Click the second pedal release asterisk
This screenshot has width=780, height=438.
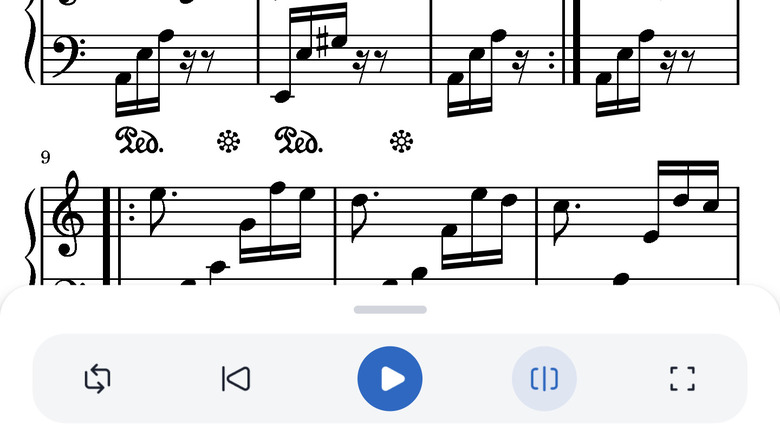pyautogui.click(x=401, y=142)
